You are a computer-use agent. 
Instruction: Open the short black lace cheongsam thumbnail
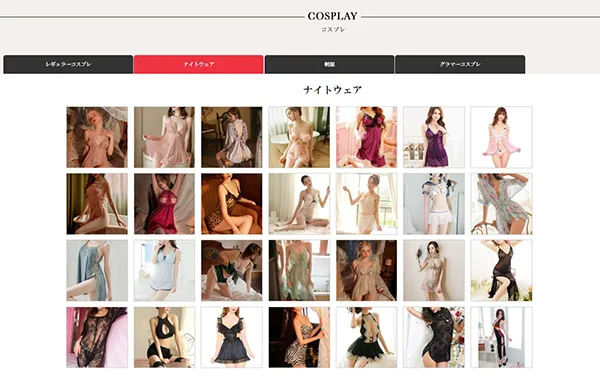pyautogui.click(x=434, y=338)
